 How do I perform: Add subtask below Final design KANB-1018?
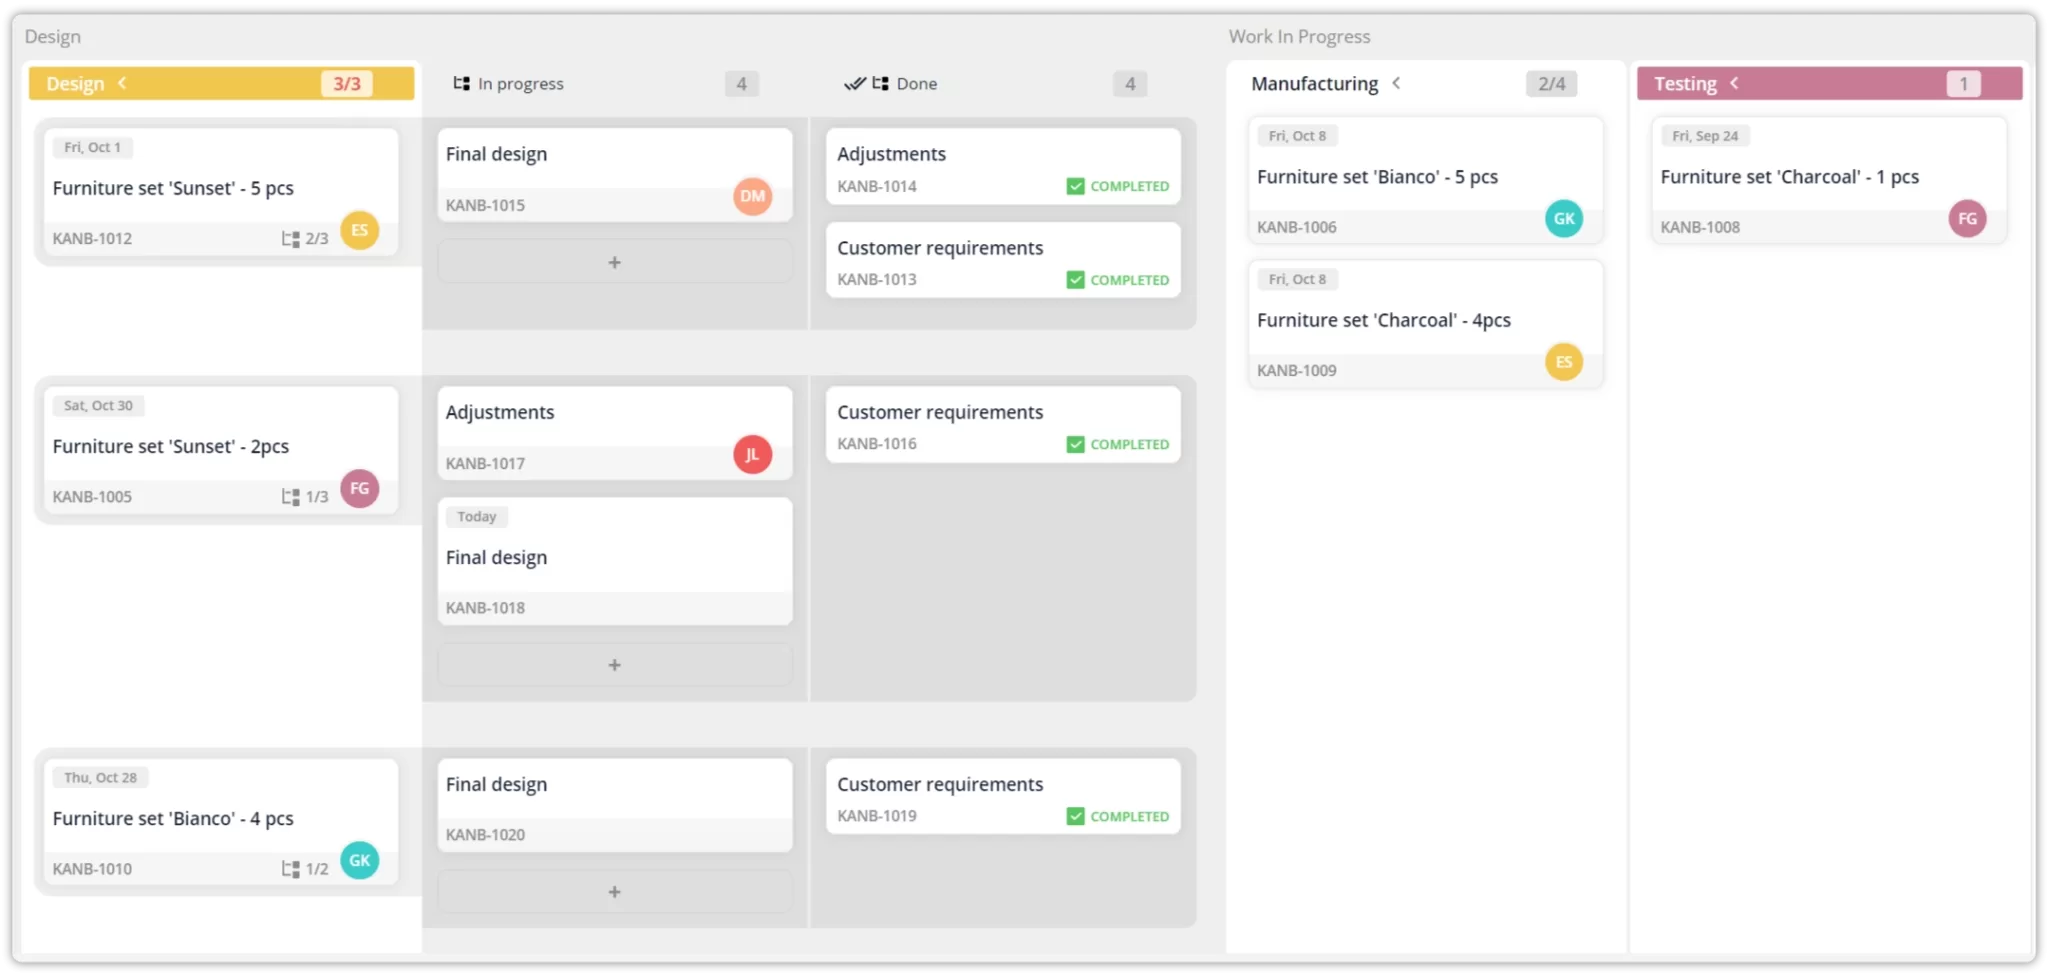coord(614,665)
